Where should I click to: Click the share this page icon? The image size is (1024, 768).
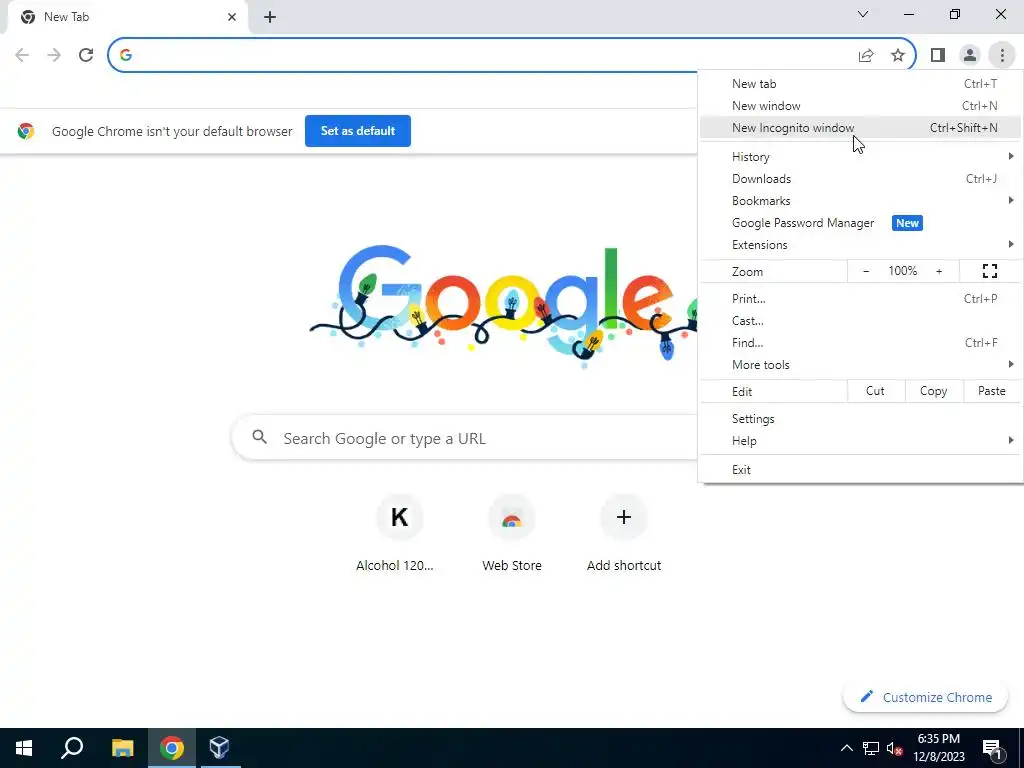(x=866, y=56)
